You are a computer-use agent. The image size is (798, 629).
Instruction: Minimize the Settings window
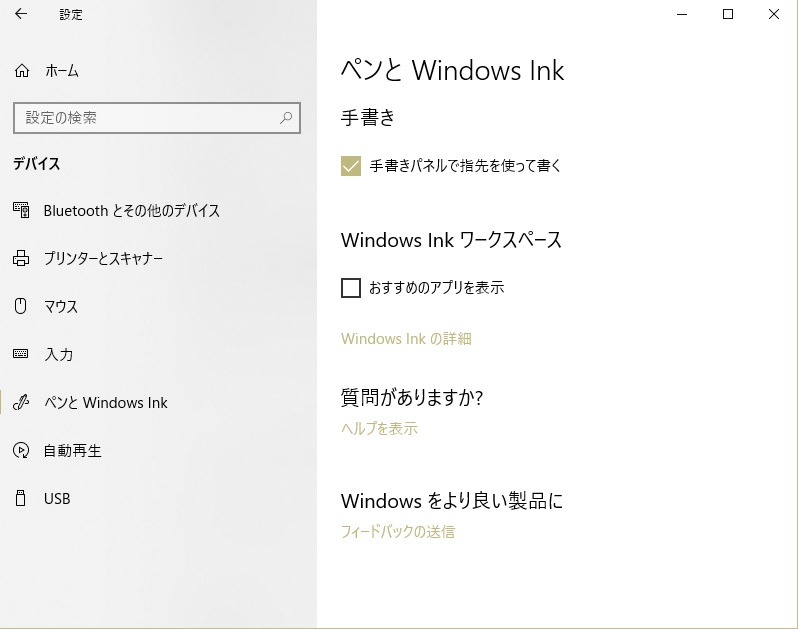(x=682, y=14)
